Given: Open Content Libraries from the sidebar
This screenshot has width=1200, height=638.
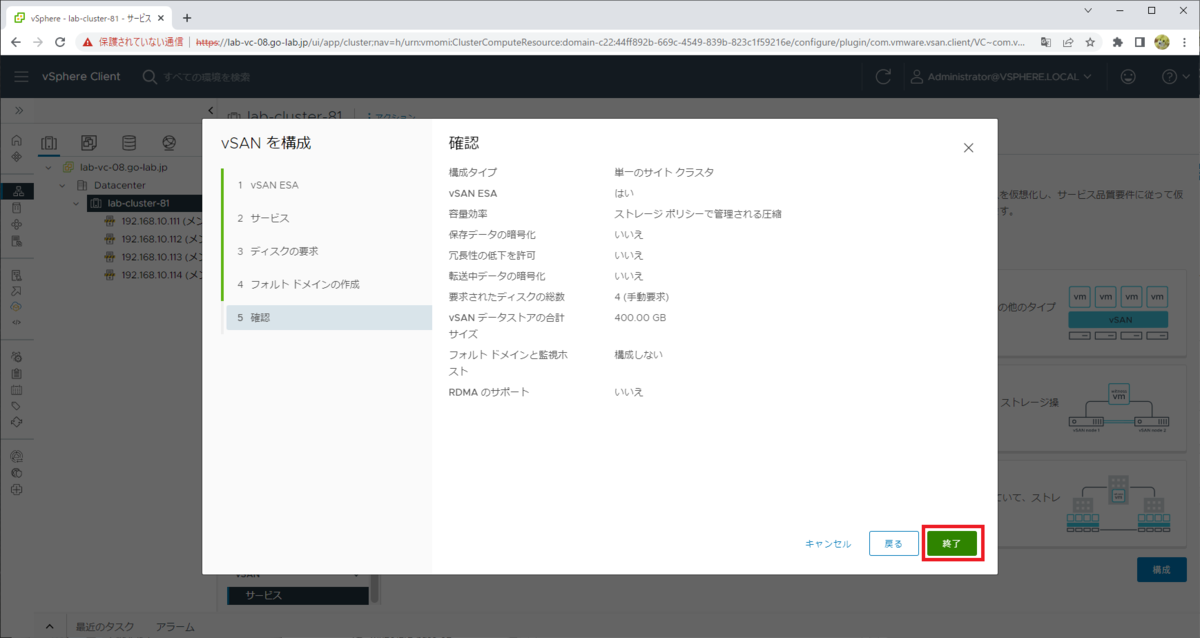Looking at the screenshot, I should 17,208.
